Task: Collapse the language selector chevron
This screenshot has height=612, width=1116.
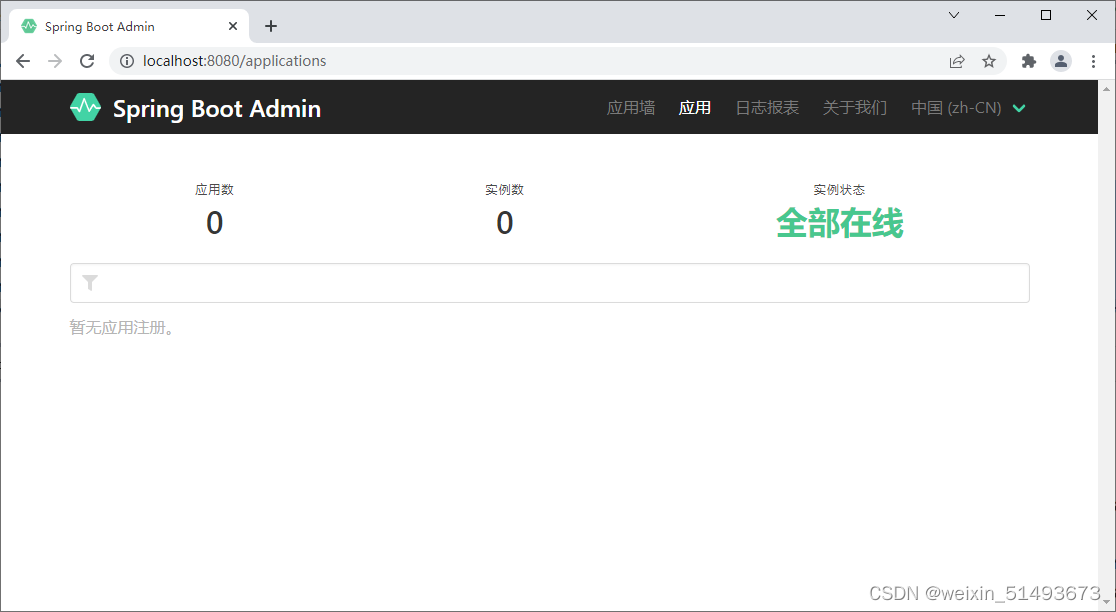Action: (x=1019, y=108)
